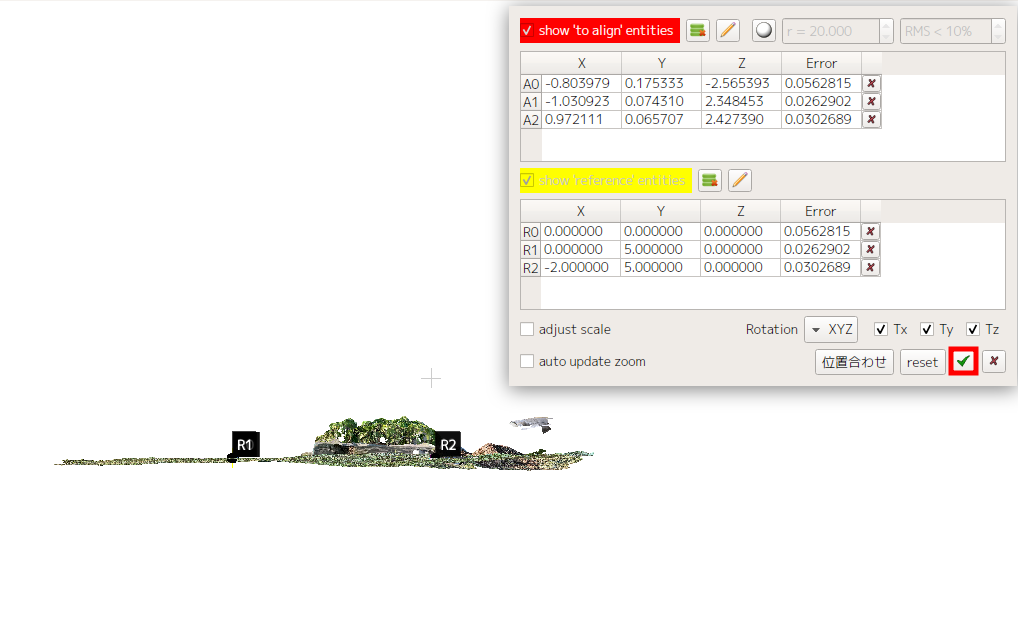Click the down stepper on the RMS < 10% field
Viewport: 1018px width, 644px height.
(997, 36)
